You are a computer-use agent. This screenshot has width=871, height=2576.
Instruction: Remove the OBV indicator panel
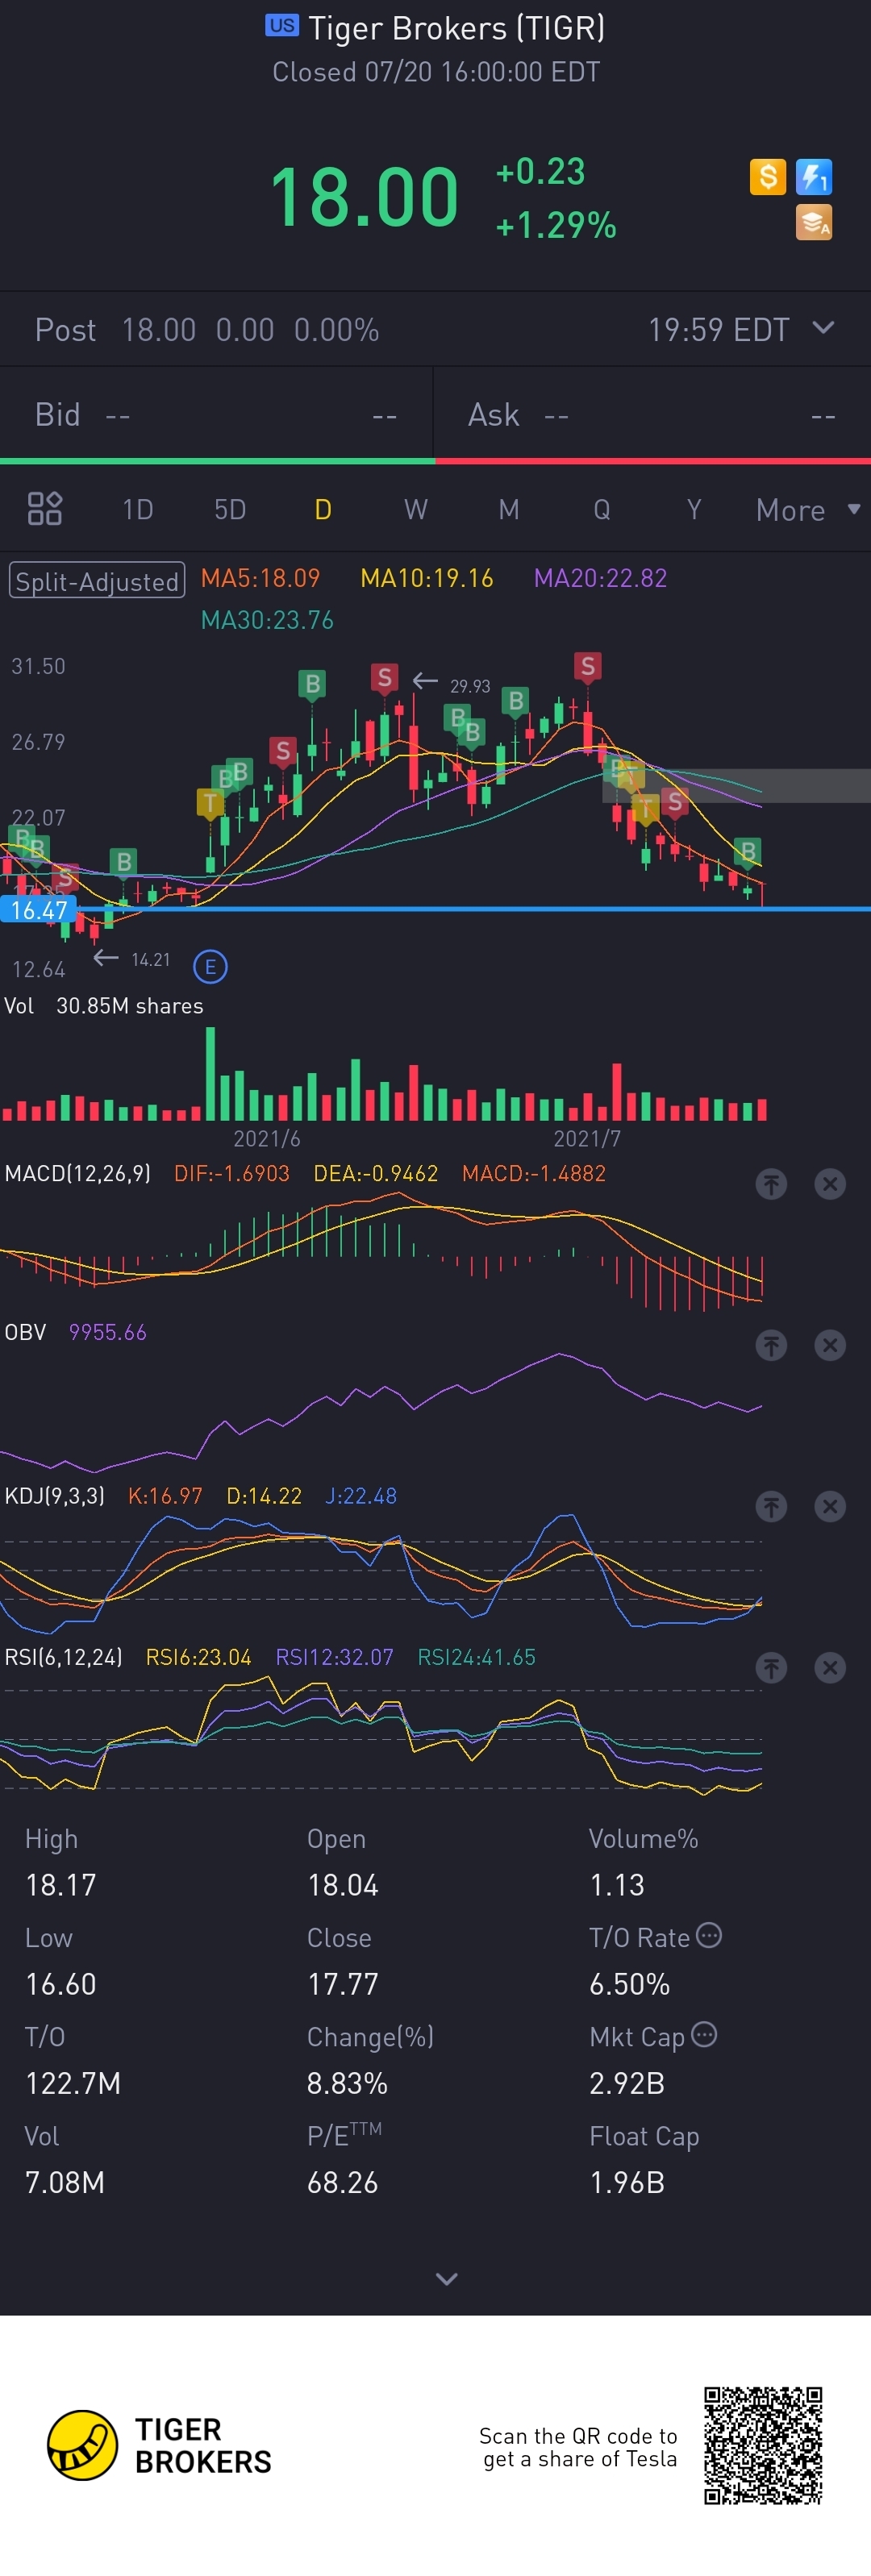830,1345
